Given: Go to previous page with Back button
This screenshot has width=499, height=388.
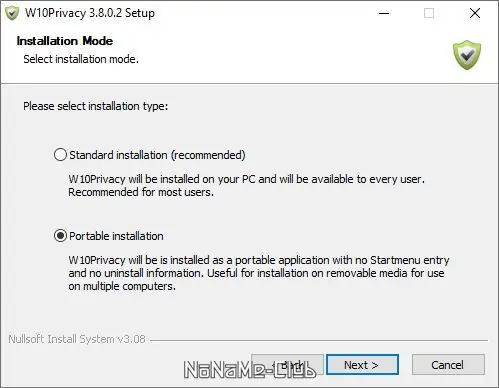Looking at the screenshot, I should tap(287, 365).
